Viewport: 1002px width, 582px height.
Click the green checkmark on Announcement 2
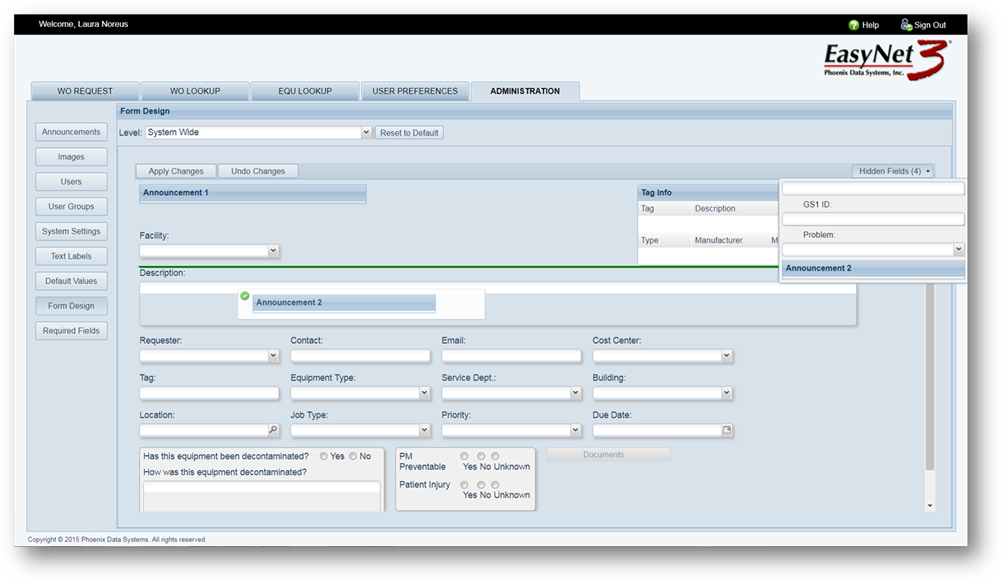[245, 296]
